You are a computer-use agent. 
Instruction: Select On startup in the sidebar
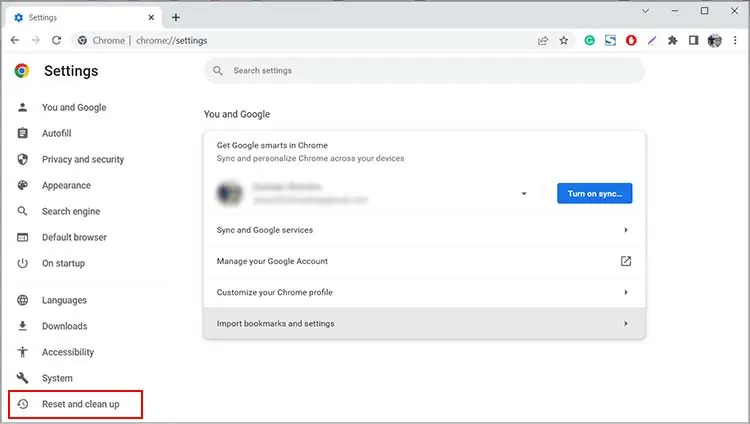tap(63, 263)
